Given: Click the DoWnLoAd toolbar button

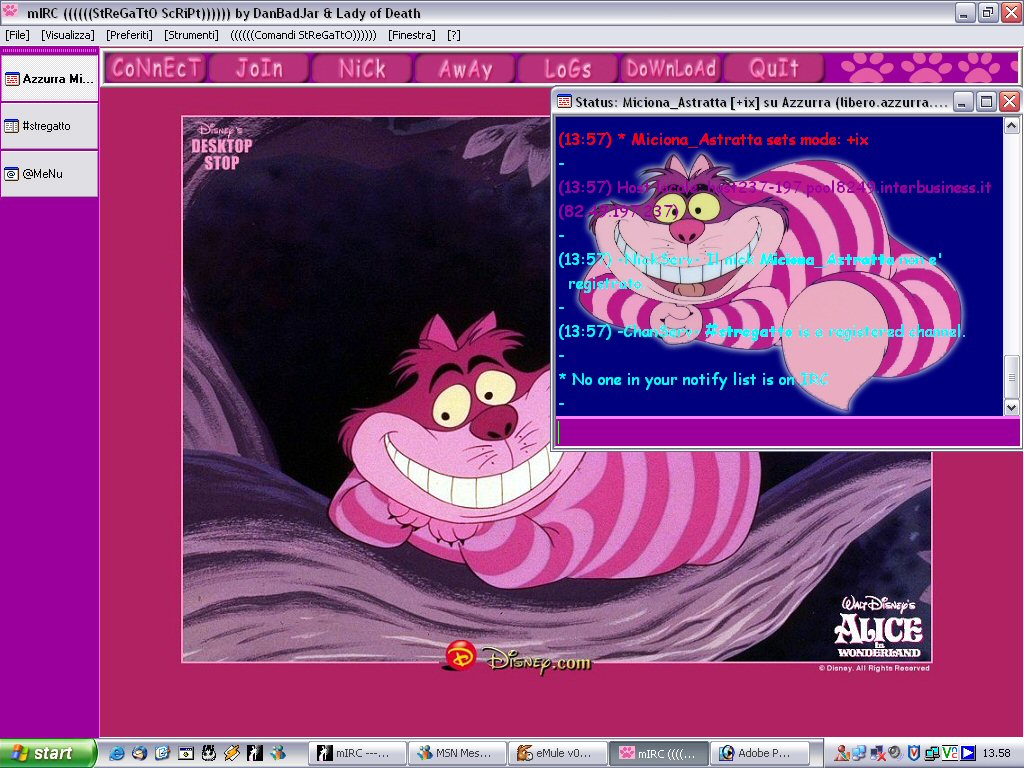Looking at the screenshot, I should [670, 68].
